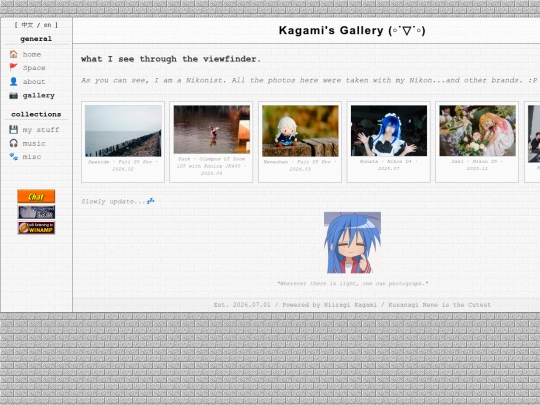The image size is (540, 405).
Task: Switch language to en
Action: pos(48,25)
